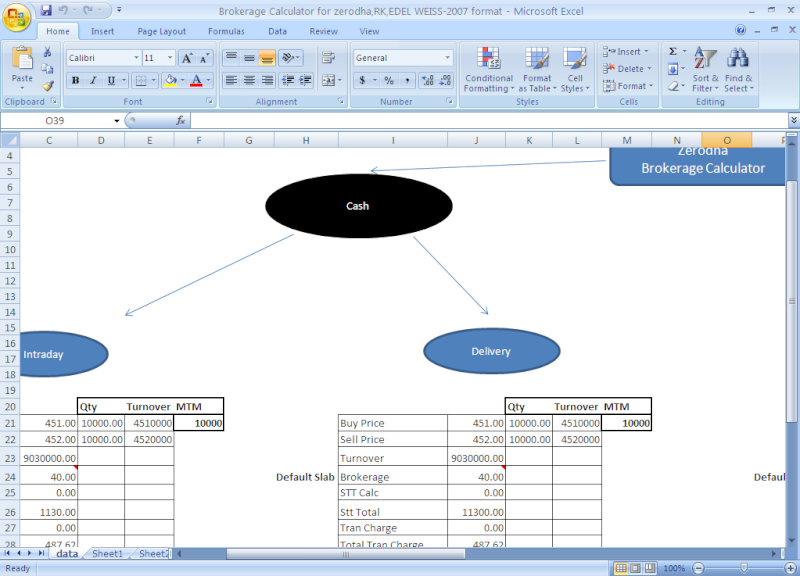Expand the General number format dropdown
This screenshot has height=576, width=800.
click(447, 58)
